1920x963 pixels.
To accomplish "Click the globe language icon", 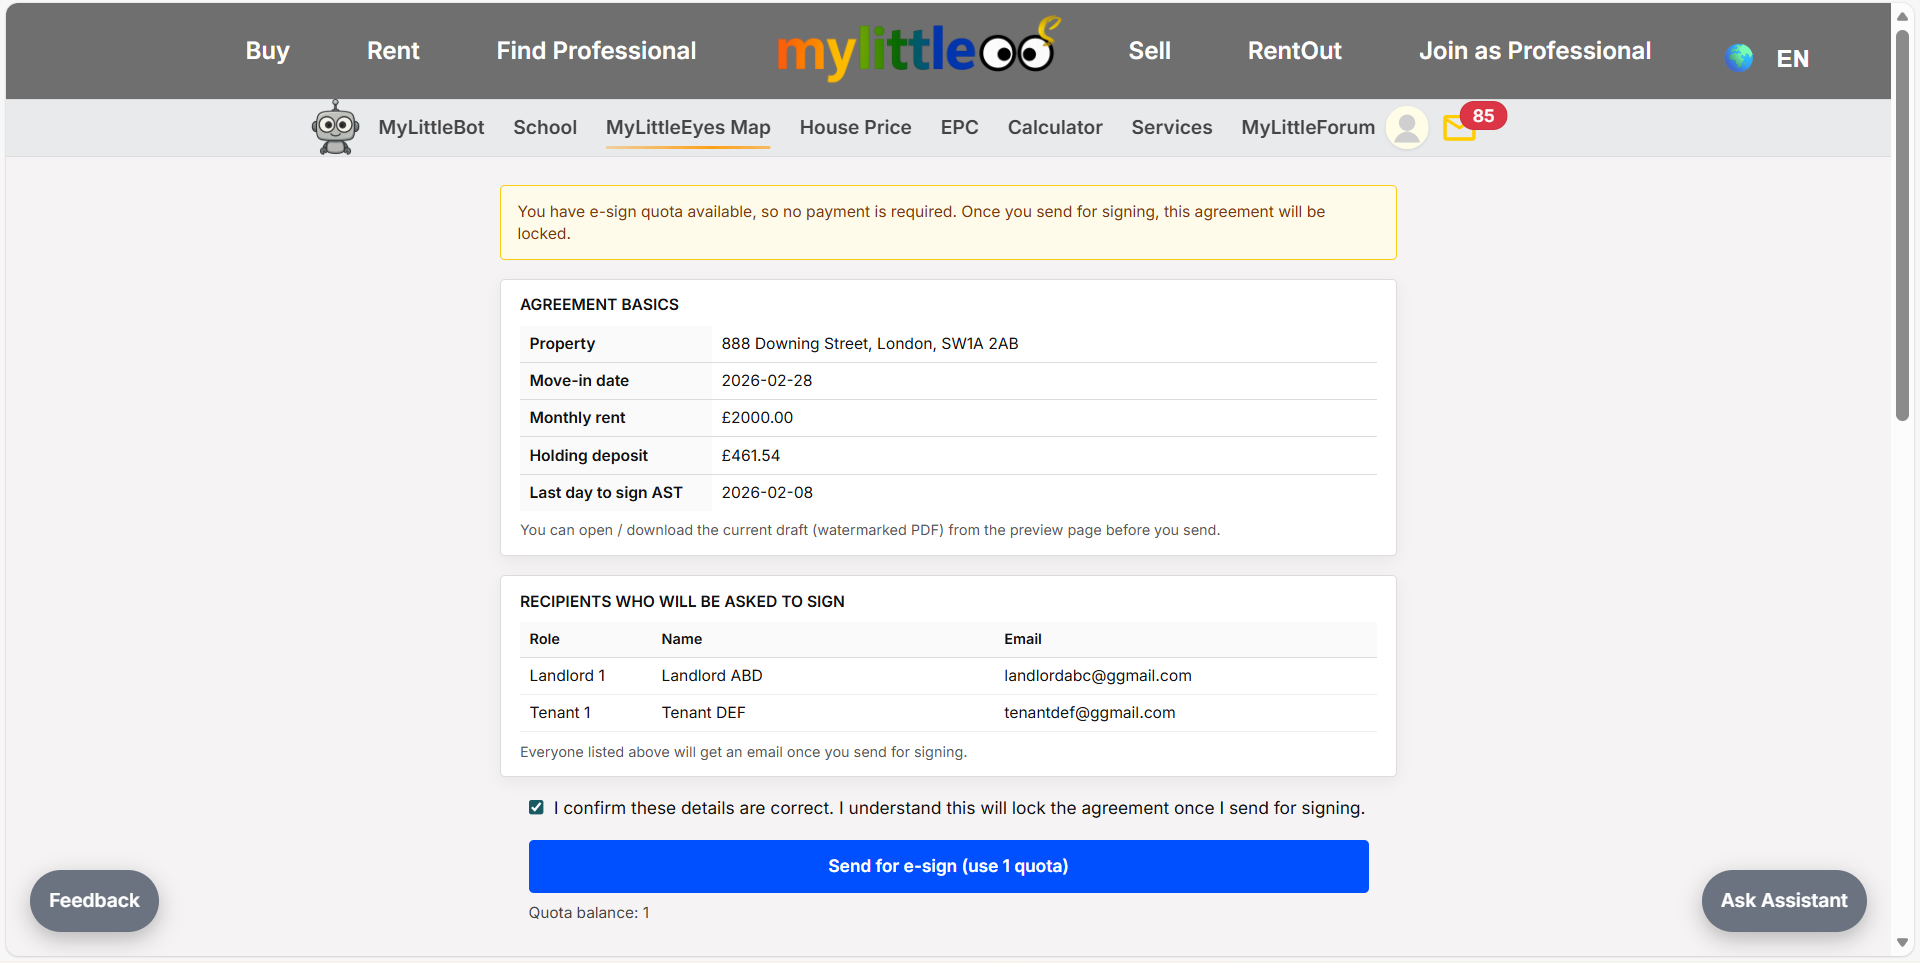I will tap(1739, 57).
